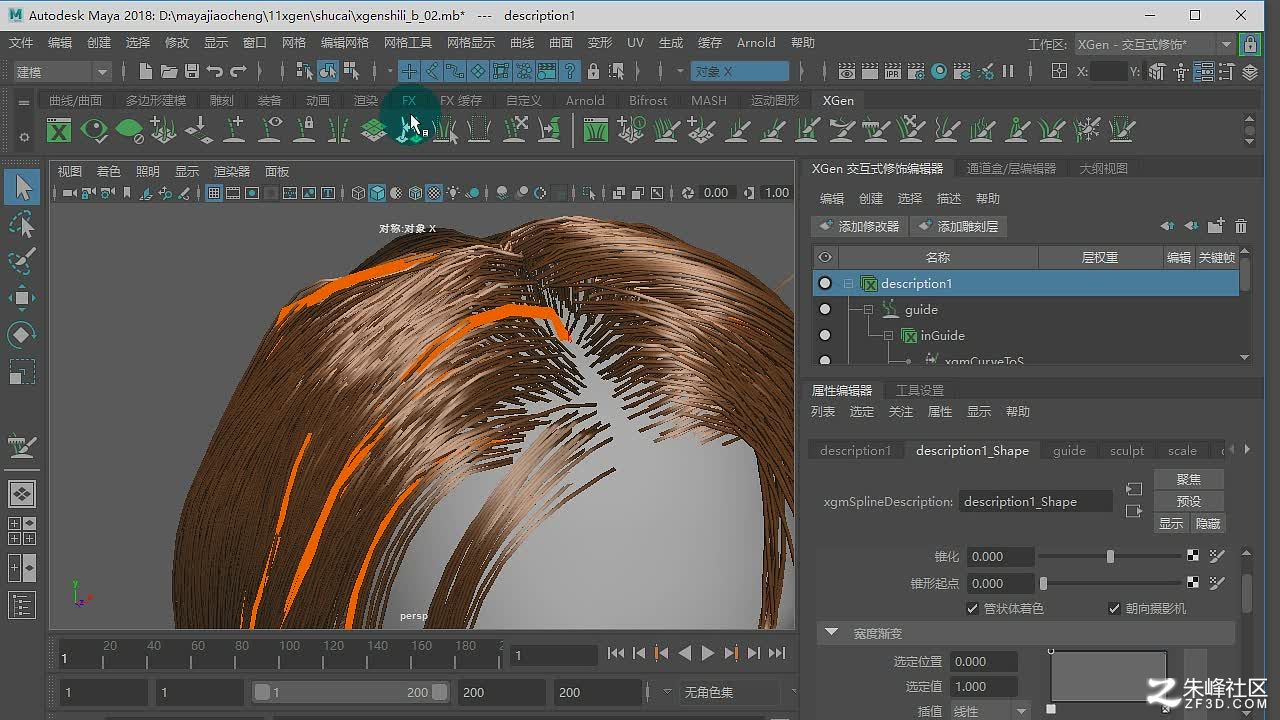
Task: Select the Paint Selection tool
Action: (22, 262)
